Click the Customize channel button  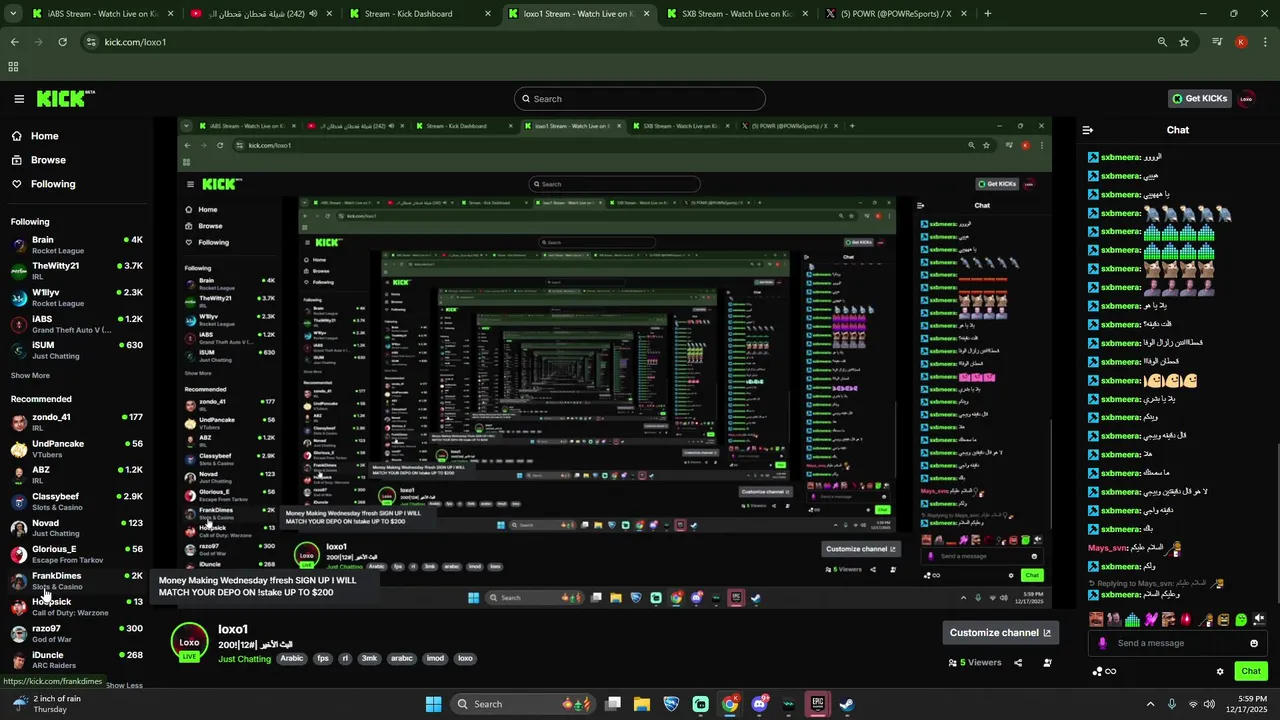pyautogui.click(x=1000, y=633)
